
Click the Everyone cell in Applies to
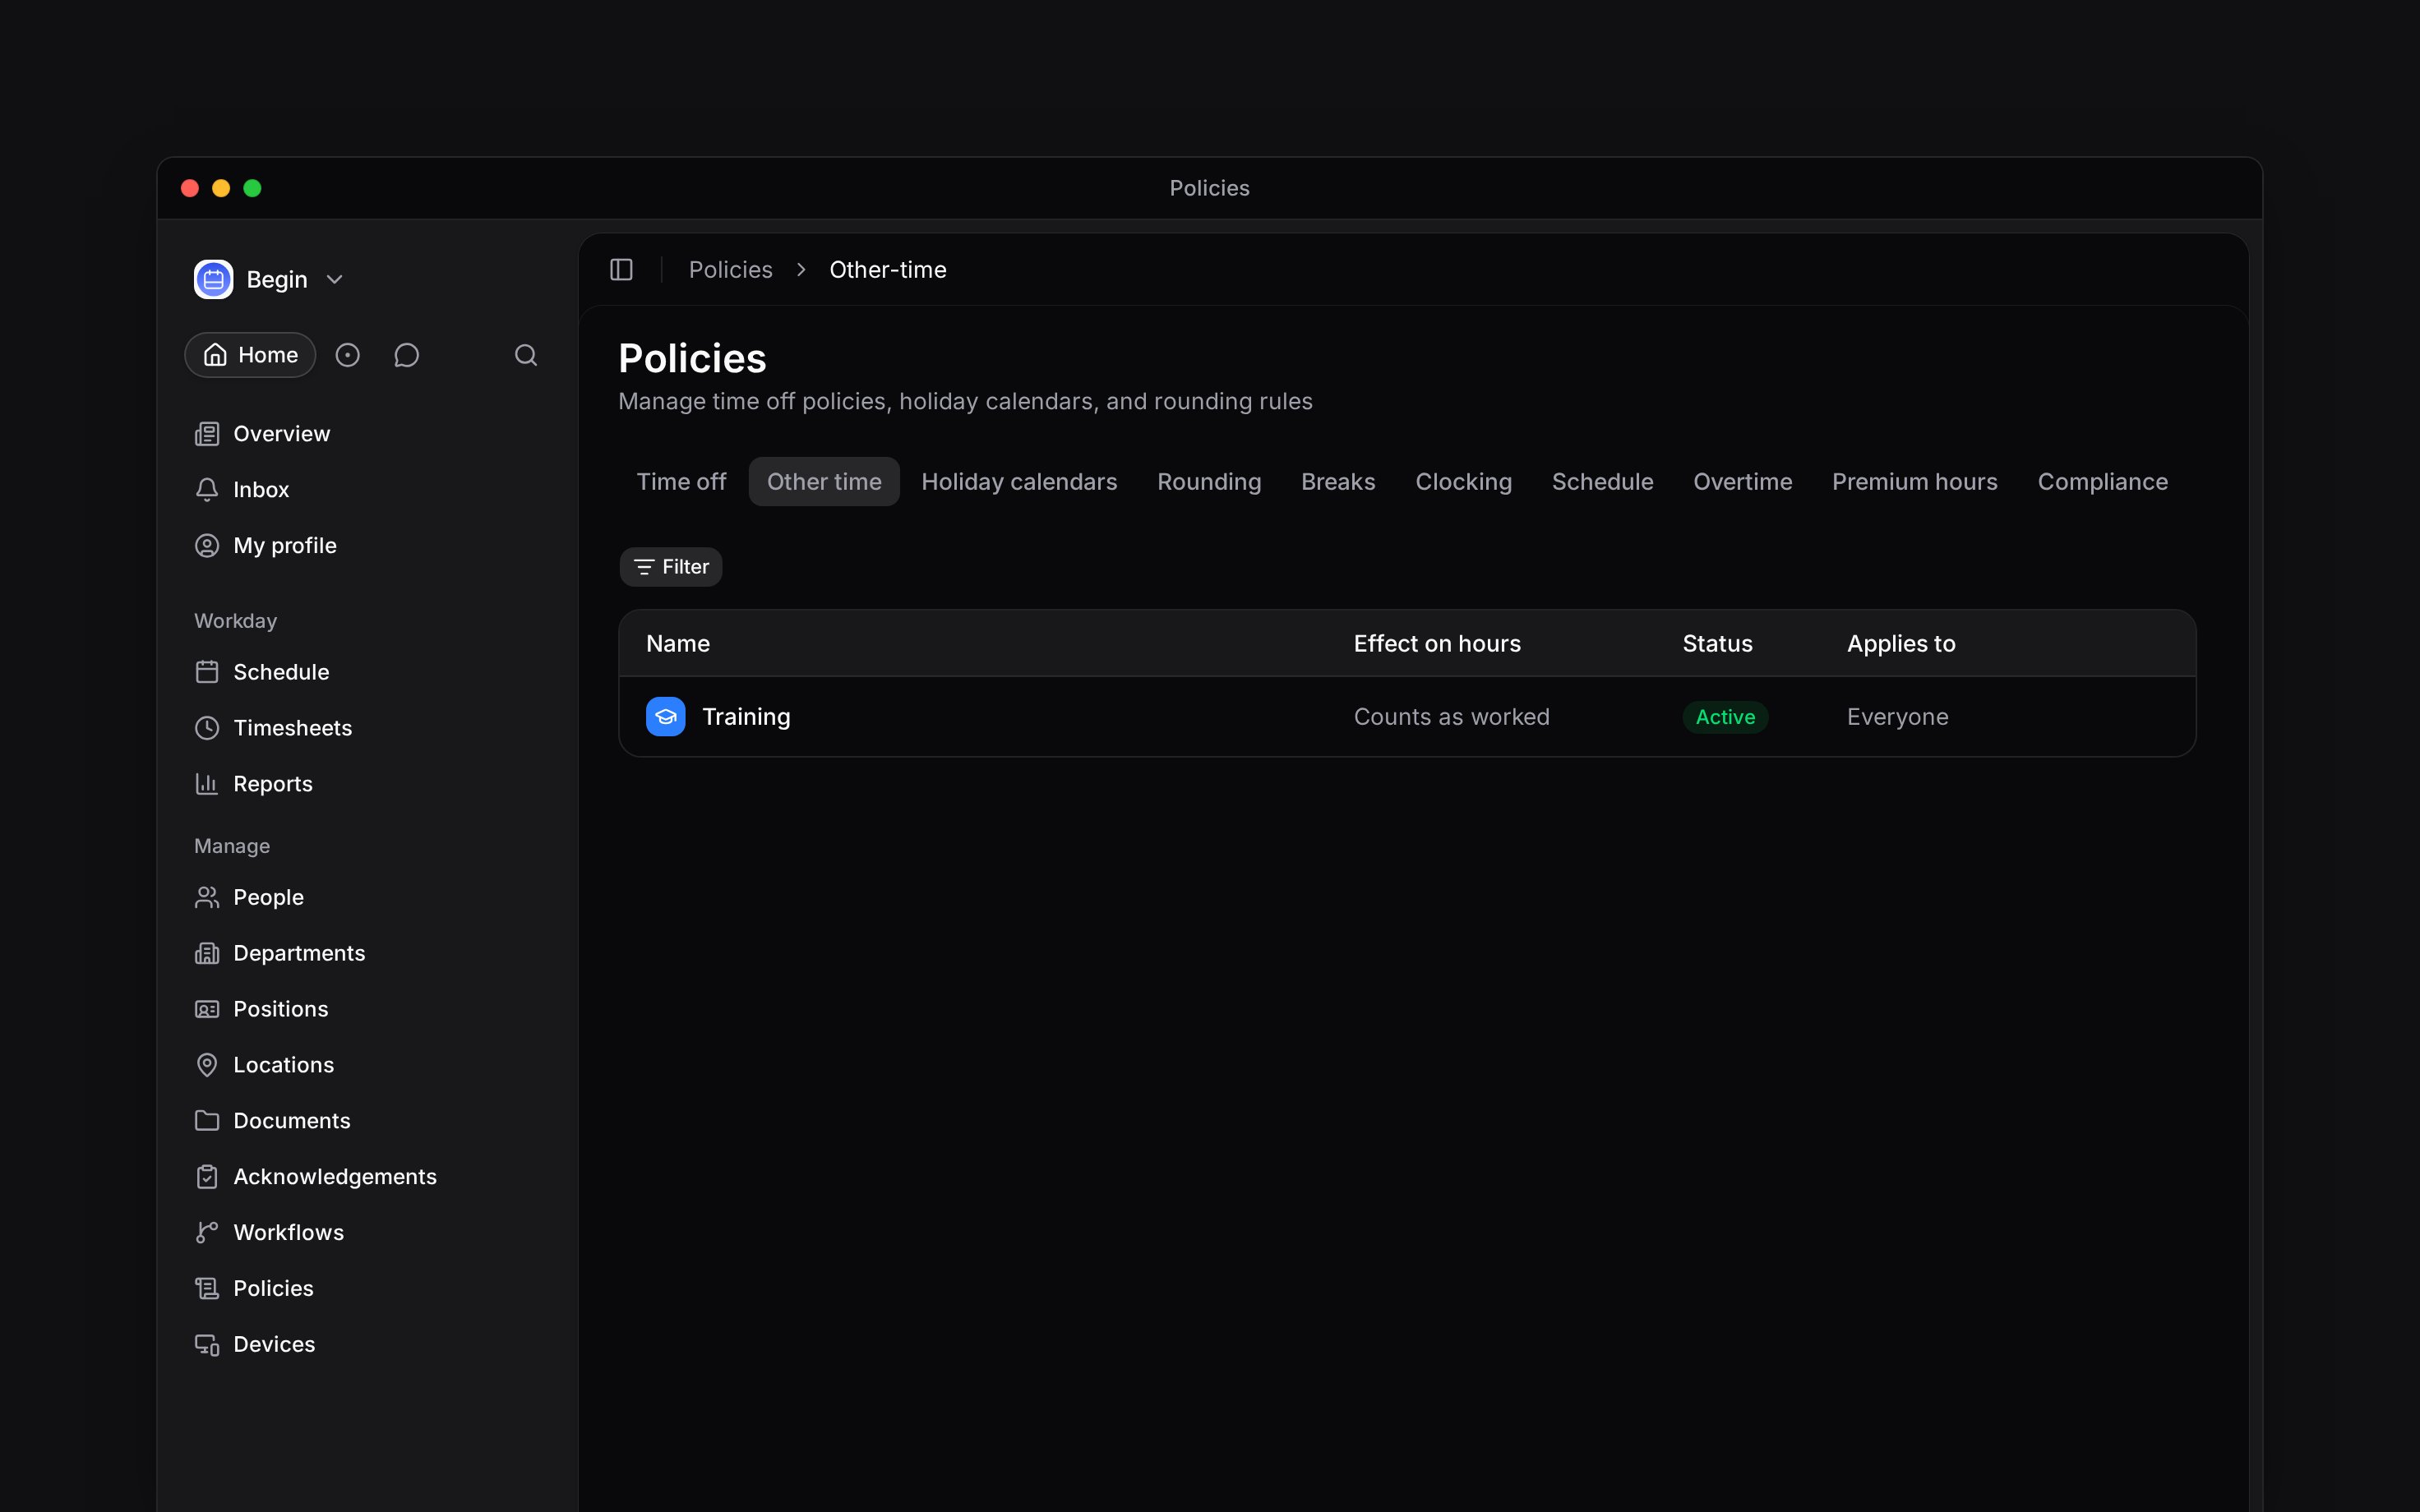[x=1897, y=717]
